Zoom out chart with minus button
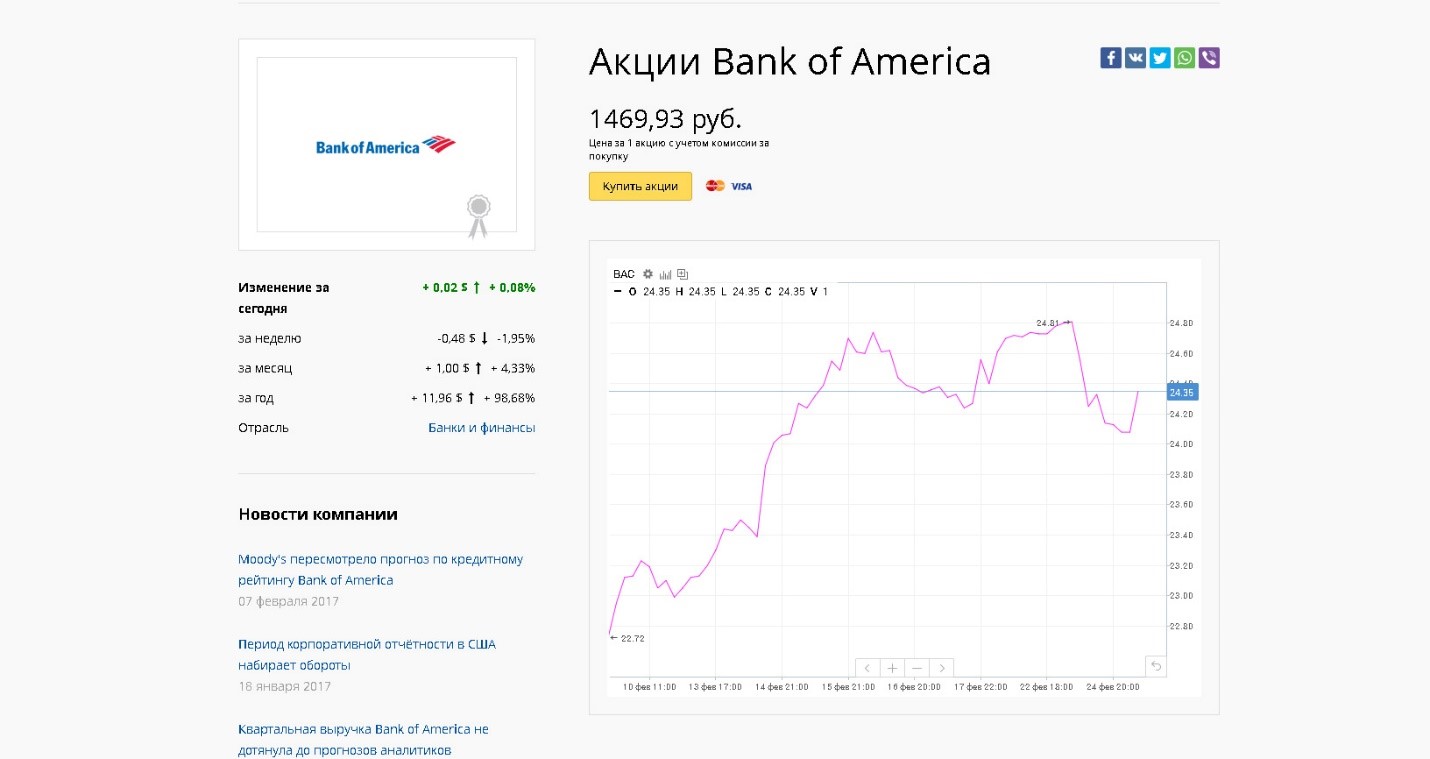Screen dimensions: 1430x759 pos(917,668)
